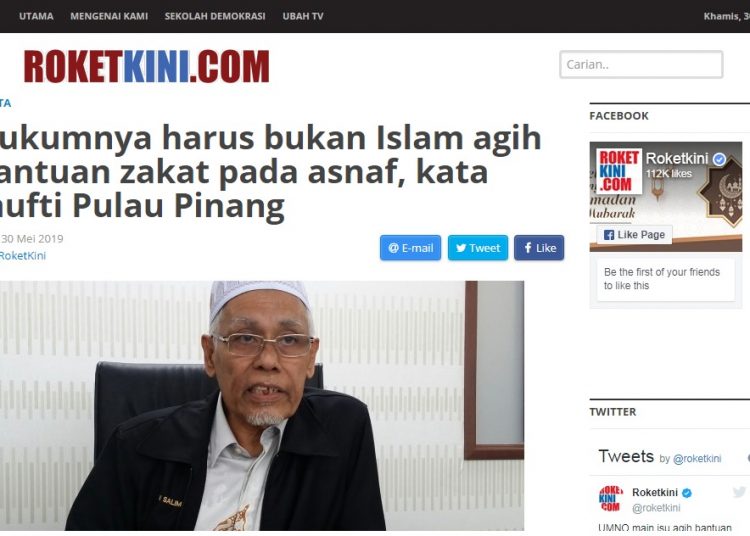750x536 pixels.
Task: Click the blue verified badge beside Roketkini Facebook
Action: pos(719,159)
